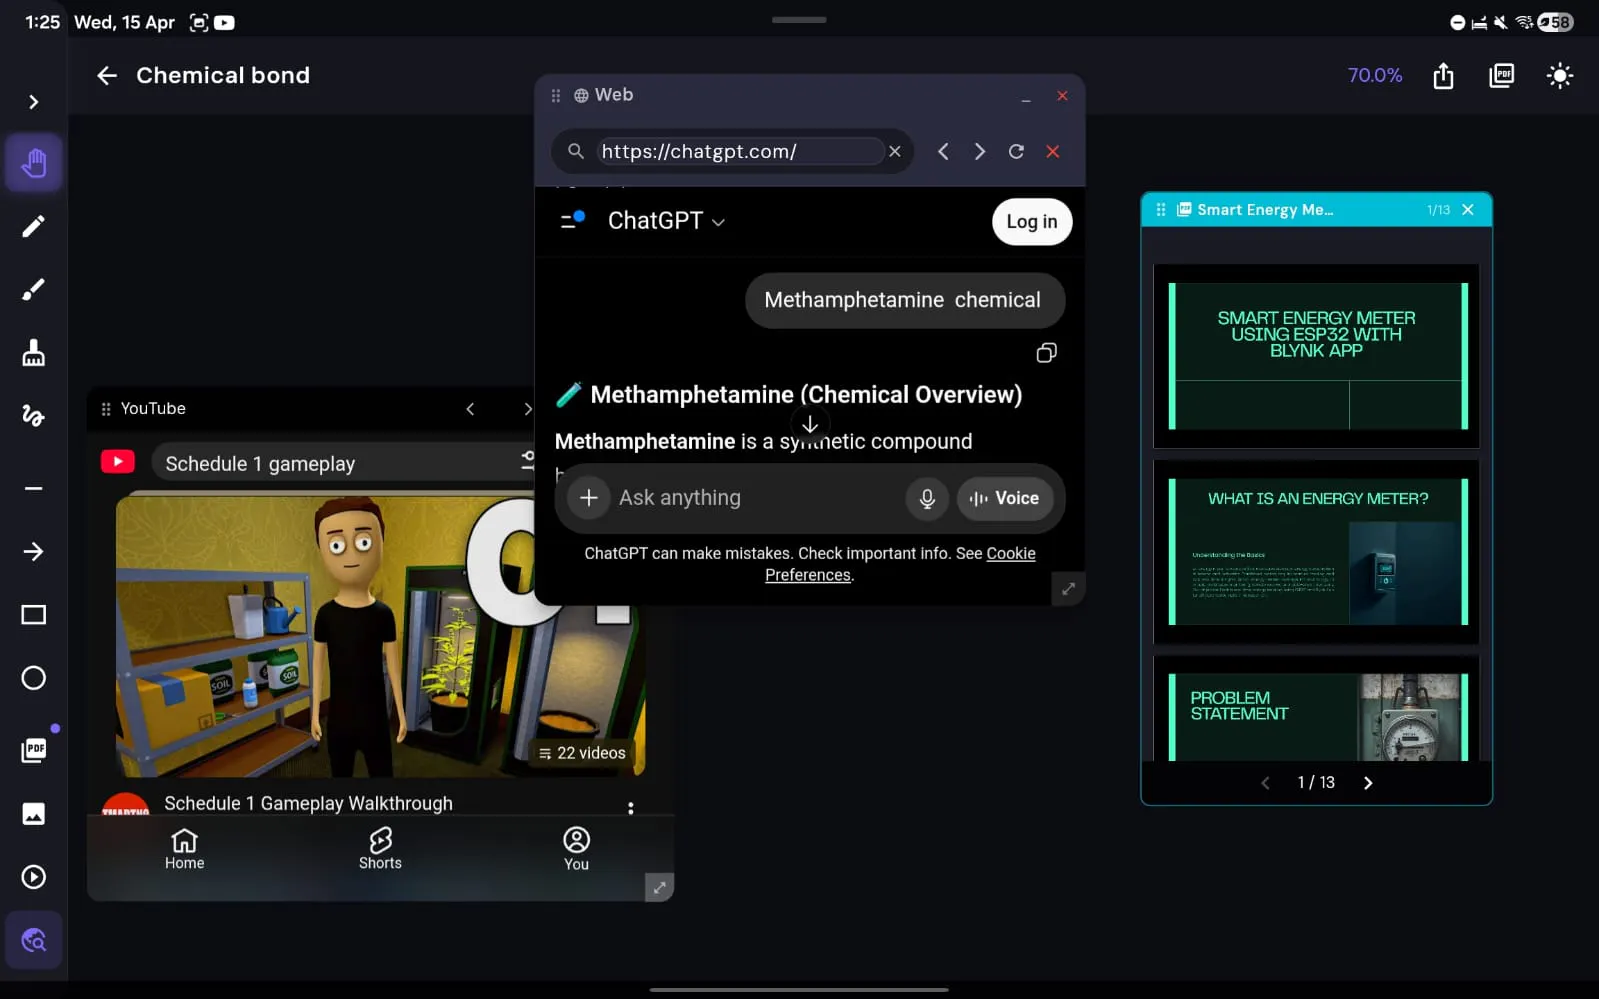Select the eraser tool
1599x999 pixels.
click(x=34, y=353)
